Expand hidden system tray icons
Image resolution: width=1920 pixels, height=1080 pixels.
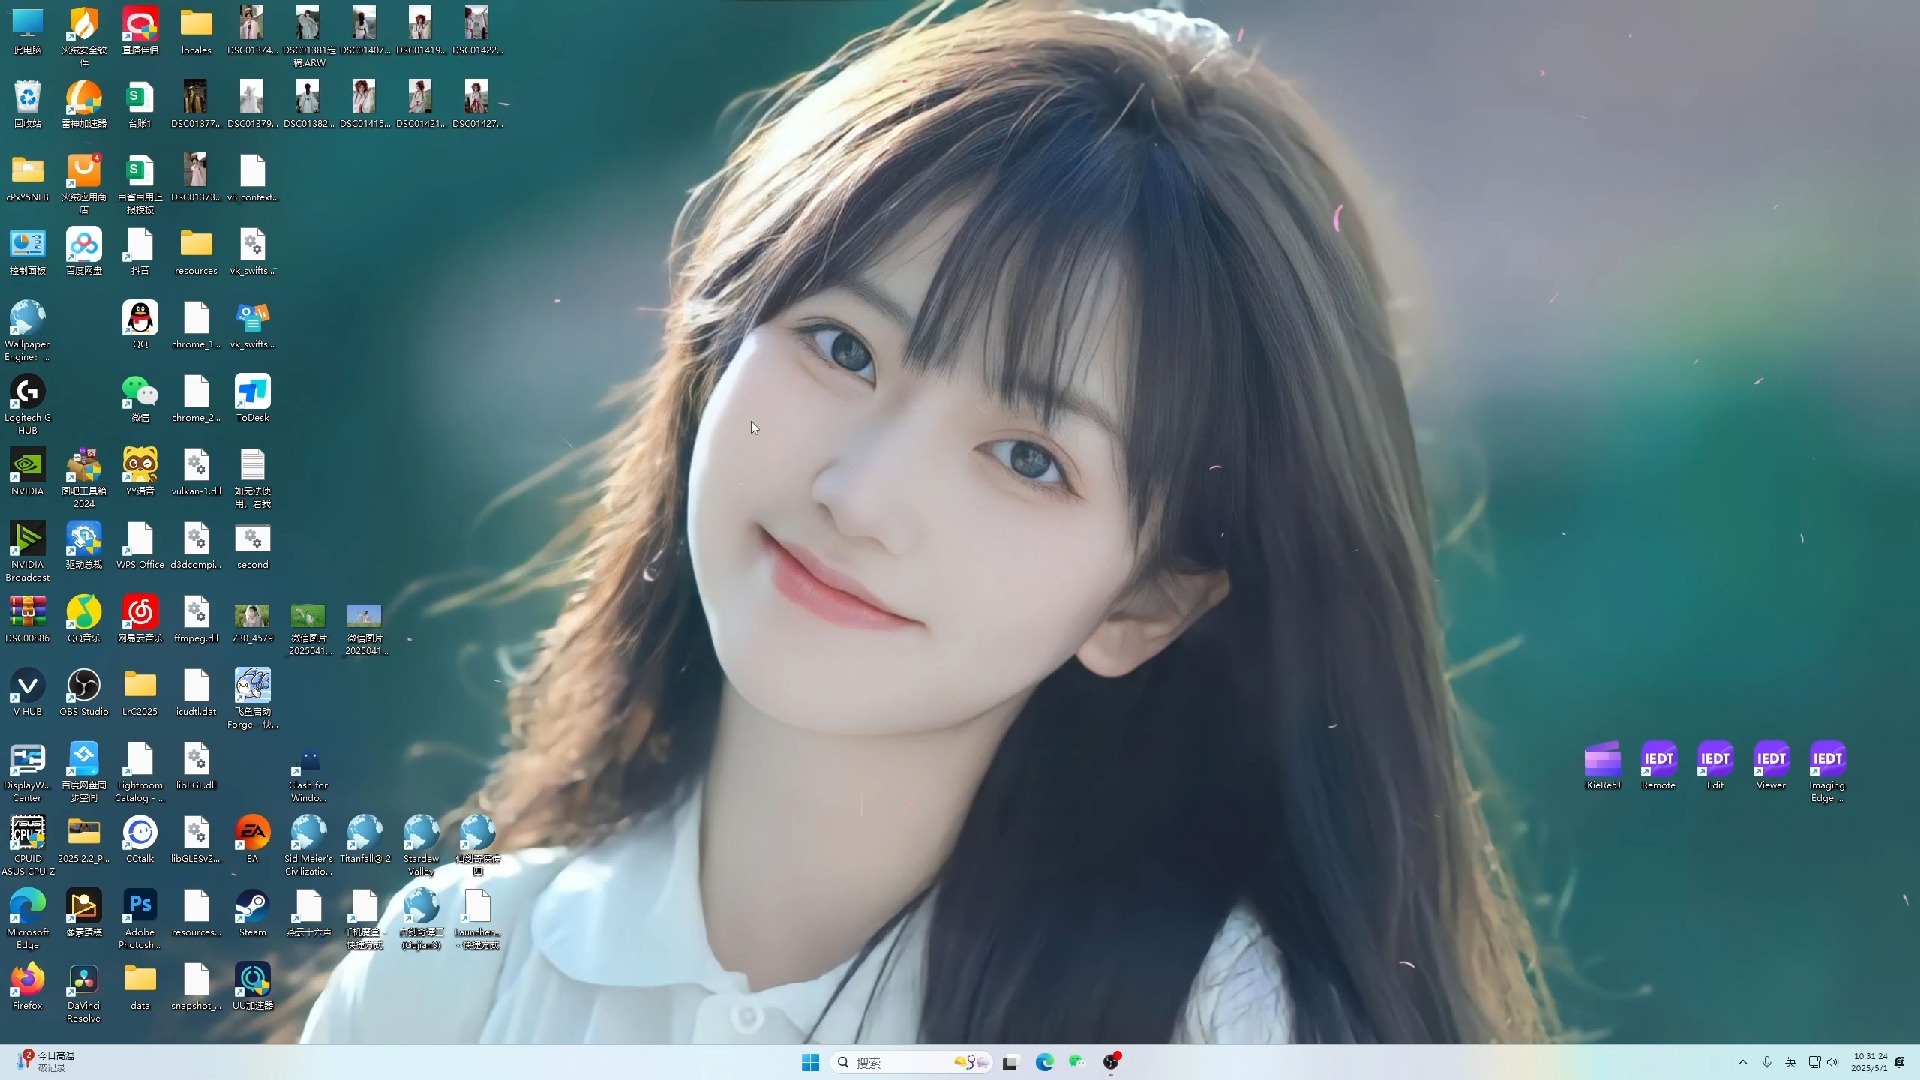(x=1741, y=1062)
